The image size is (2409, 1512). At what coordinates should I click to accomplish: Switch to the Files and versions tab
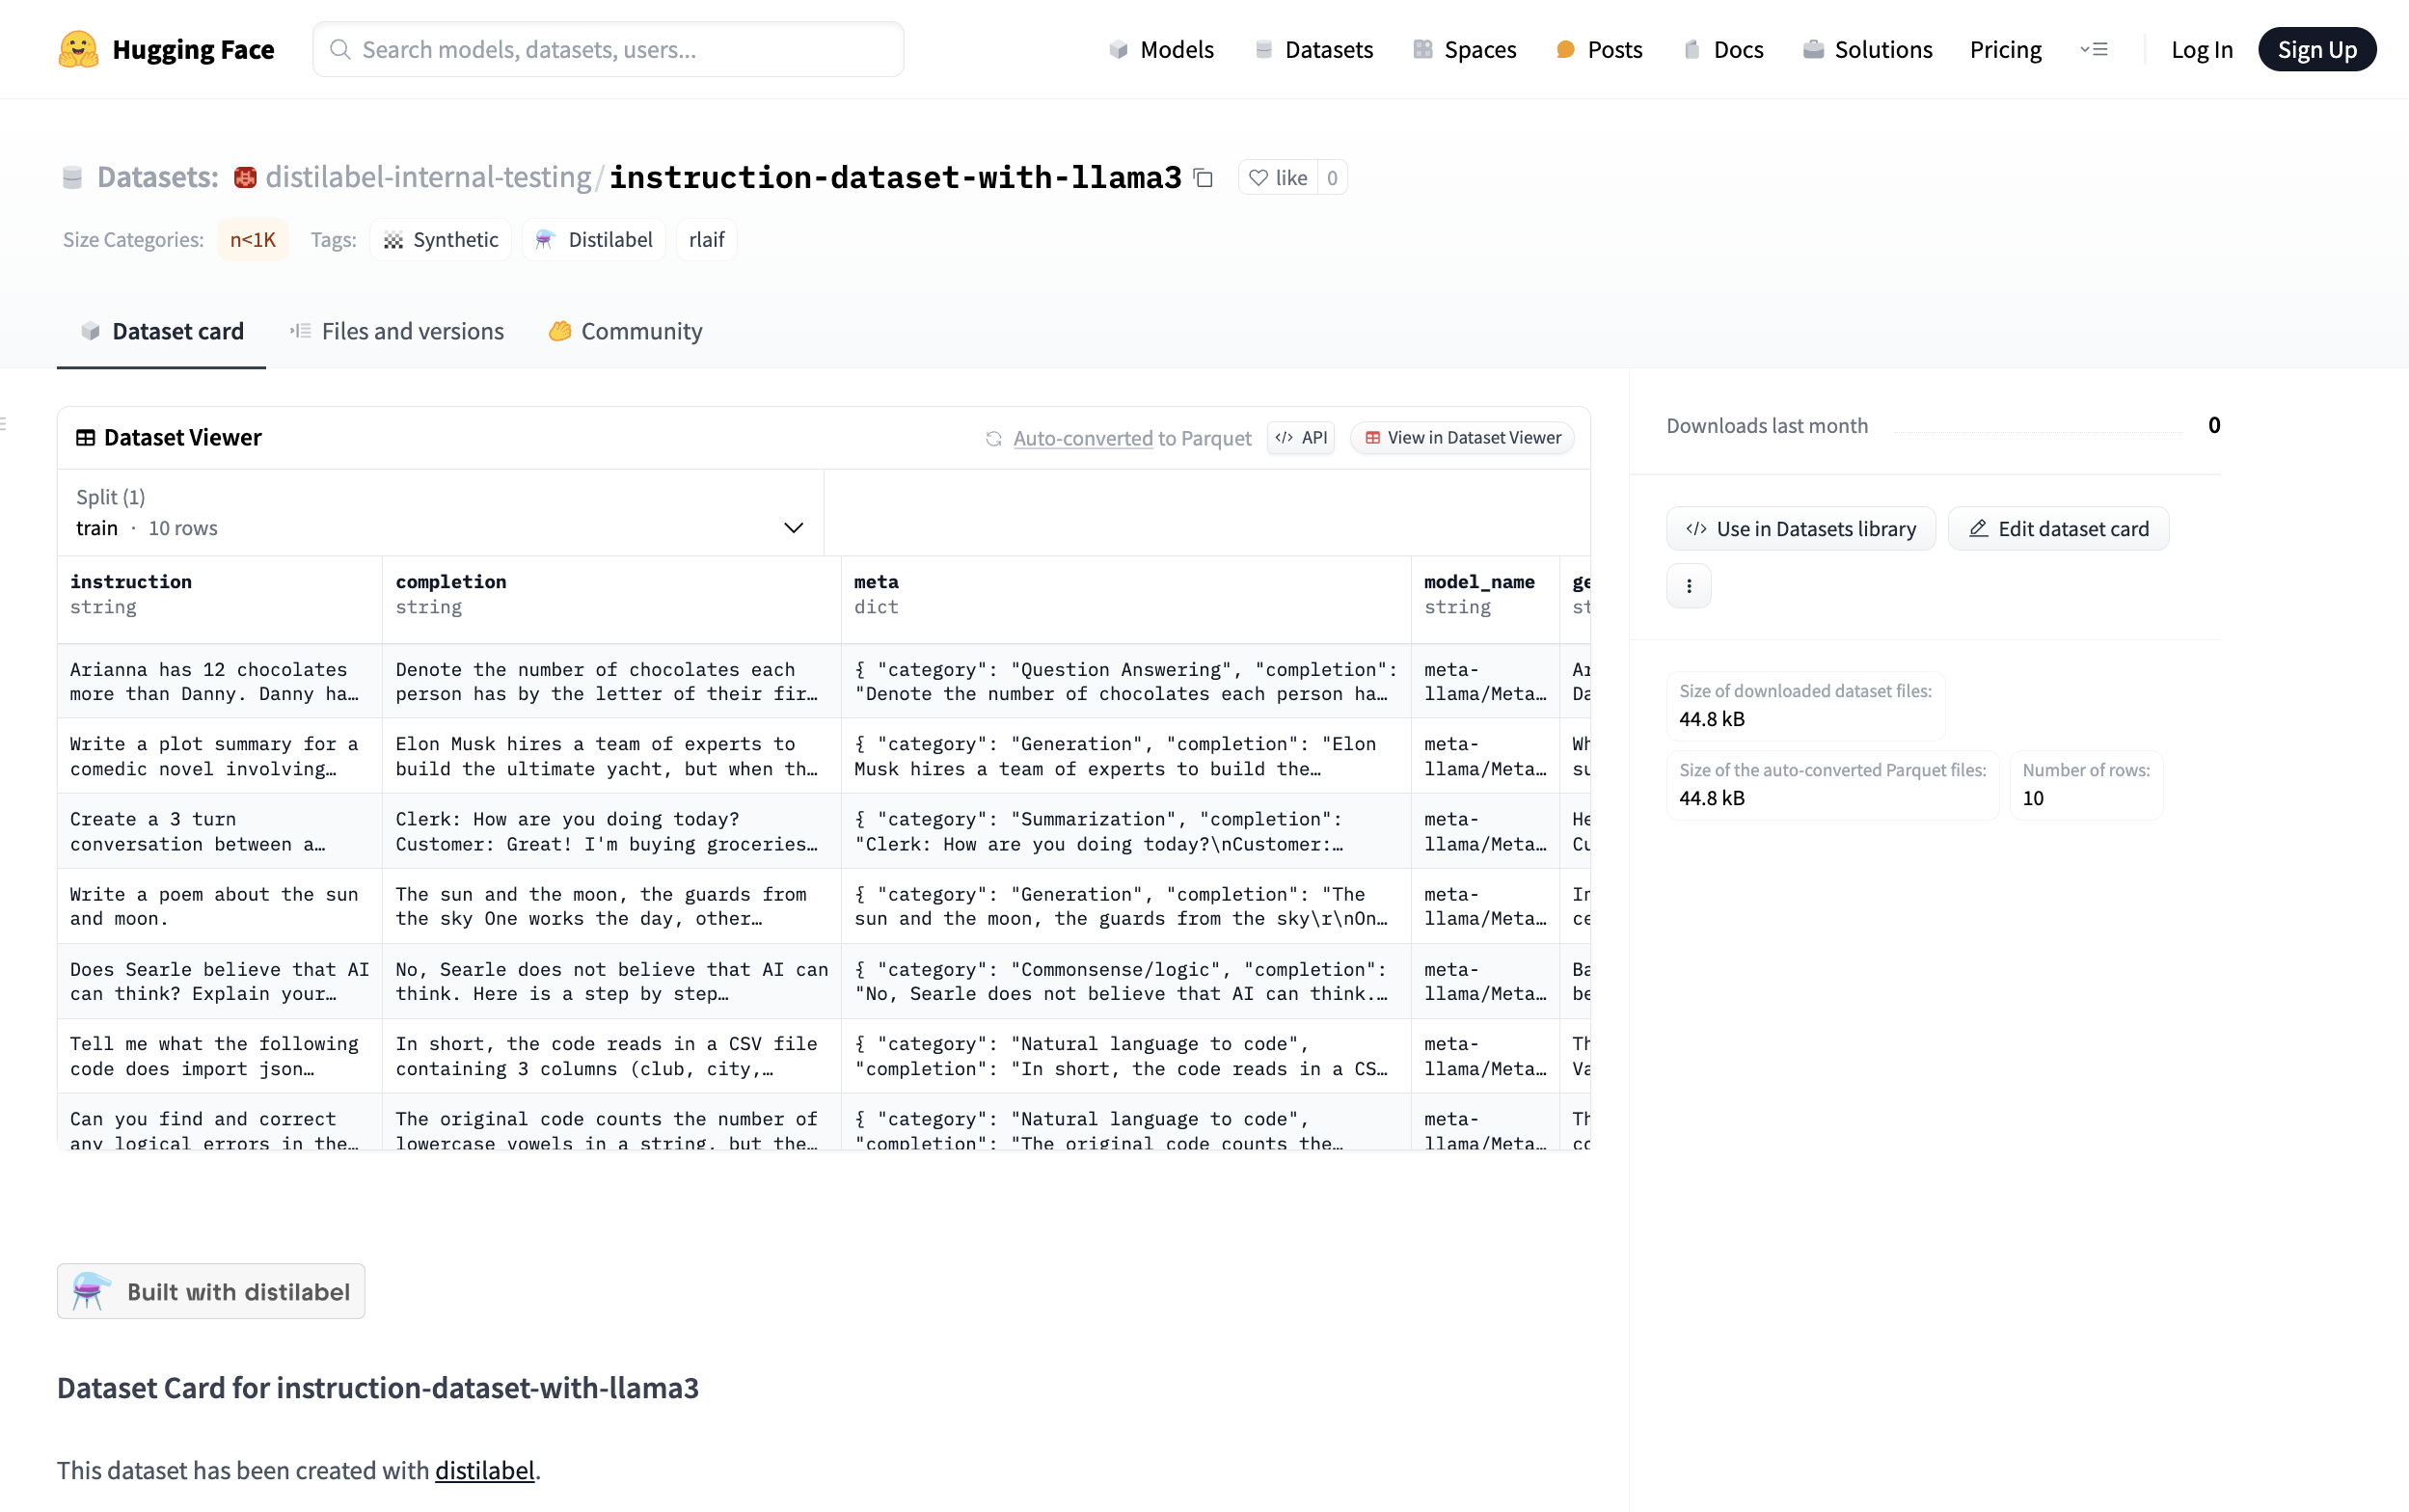(397, 331)
